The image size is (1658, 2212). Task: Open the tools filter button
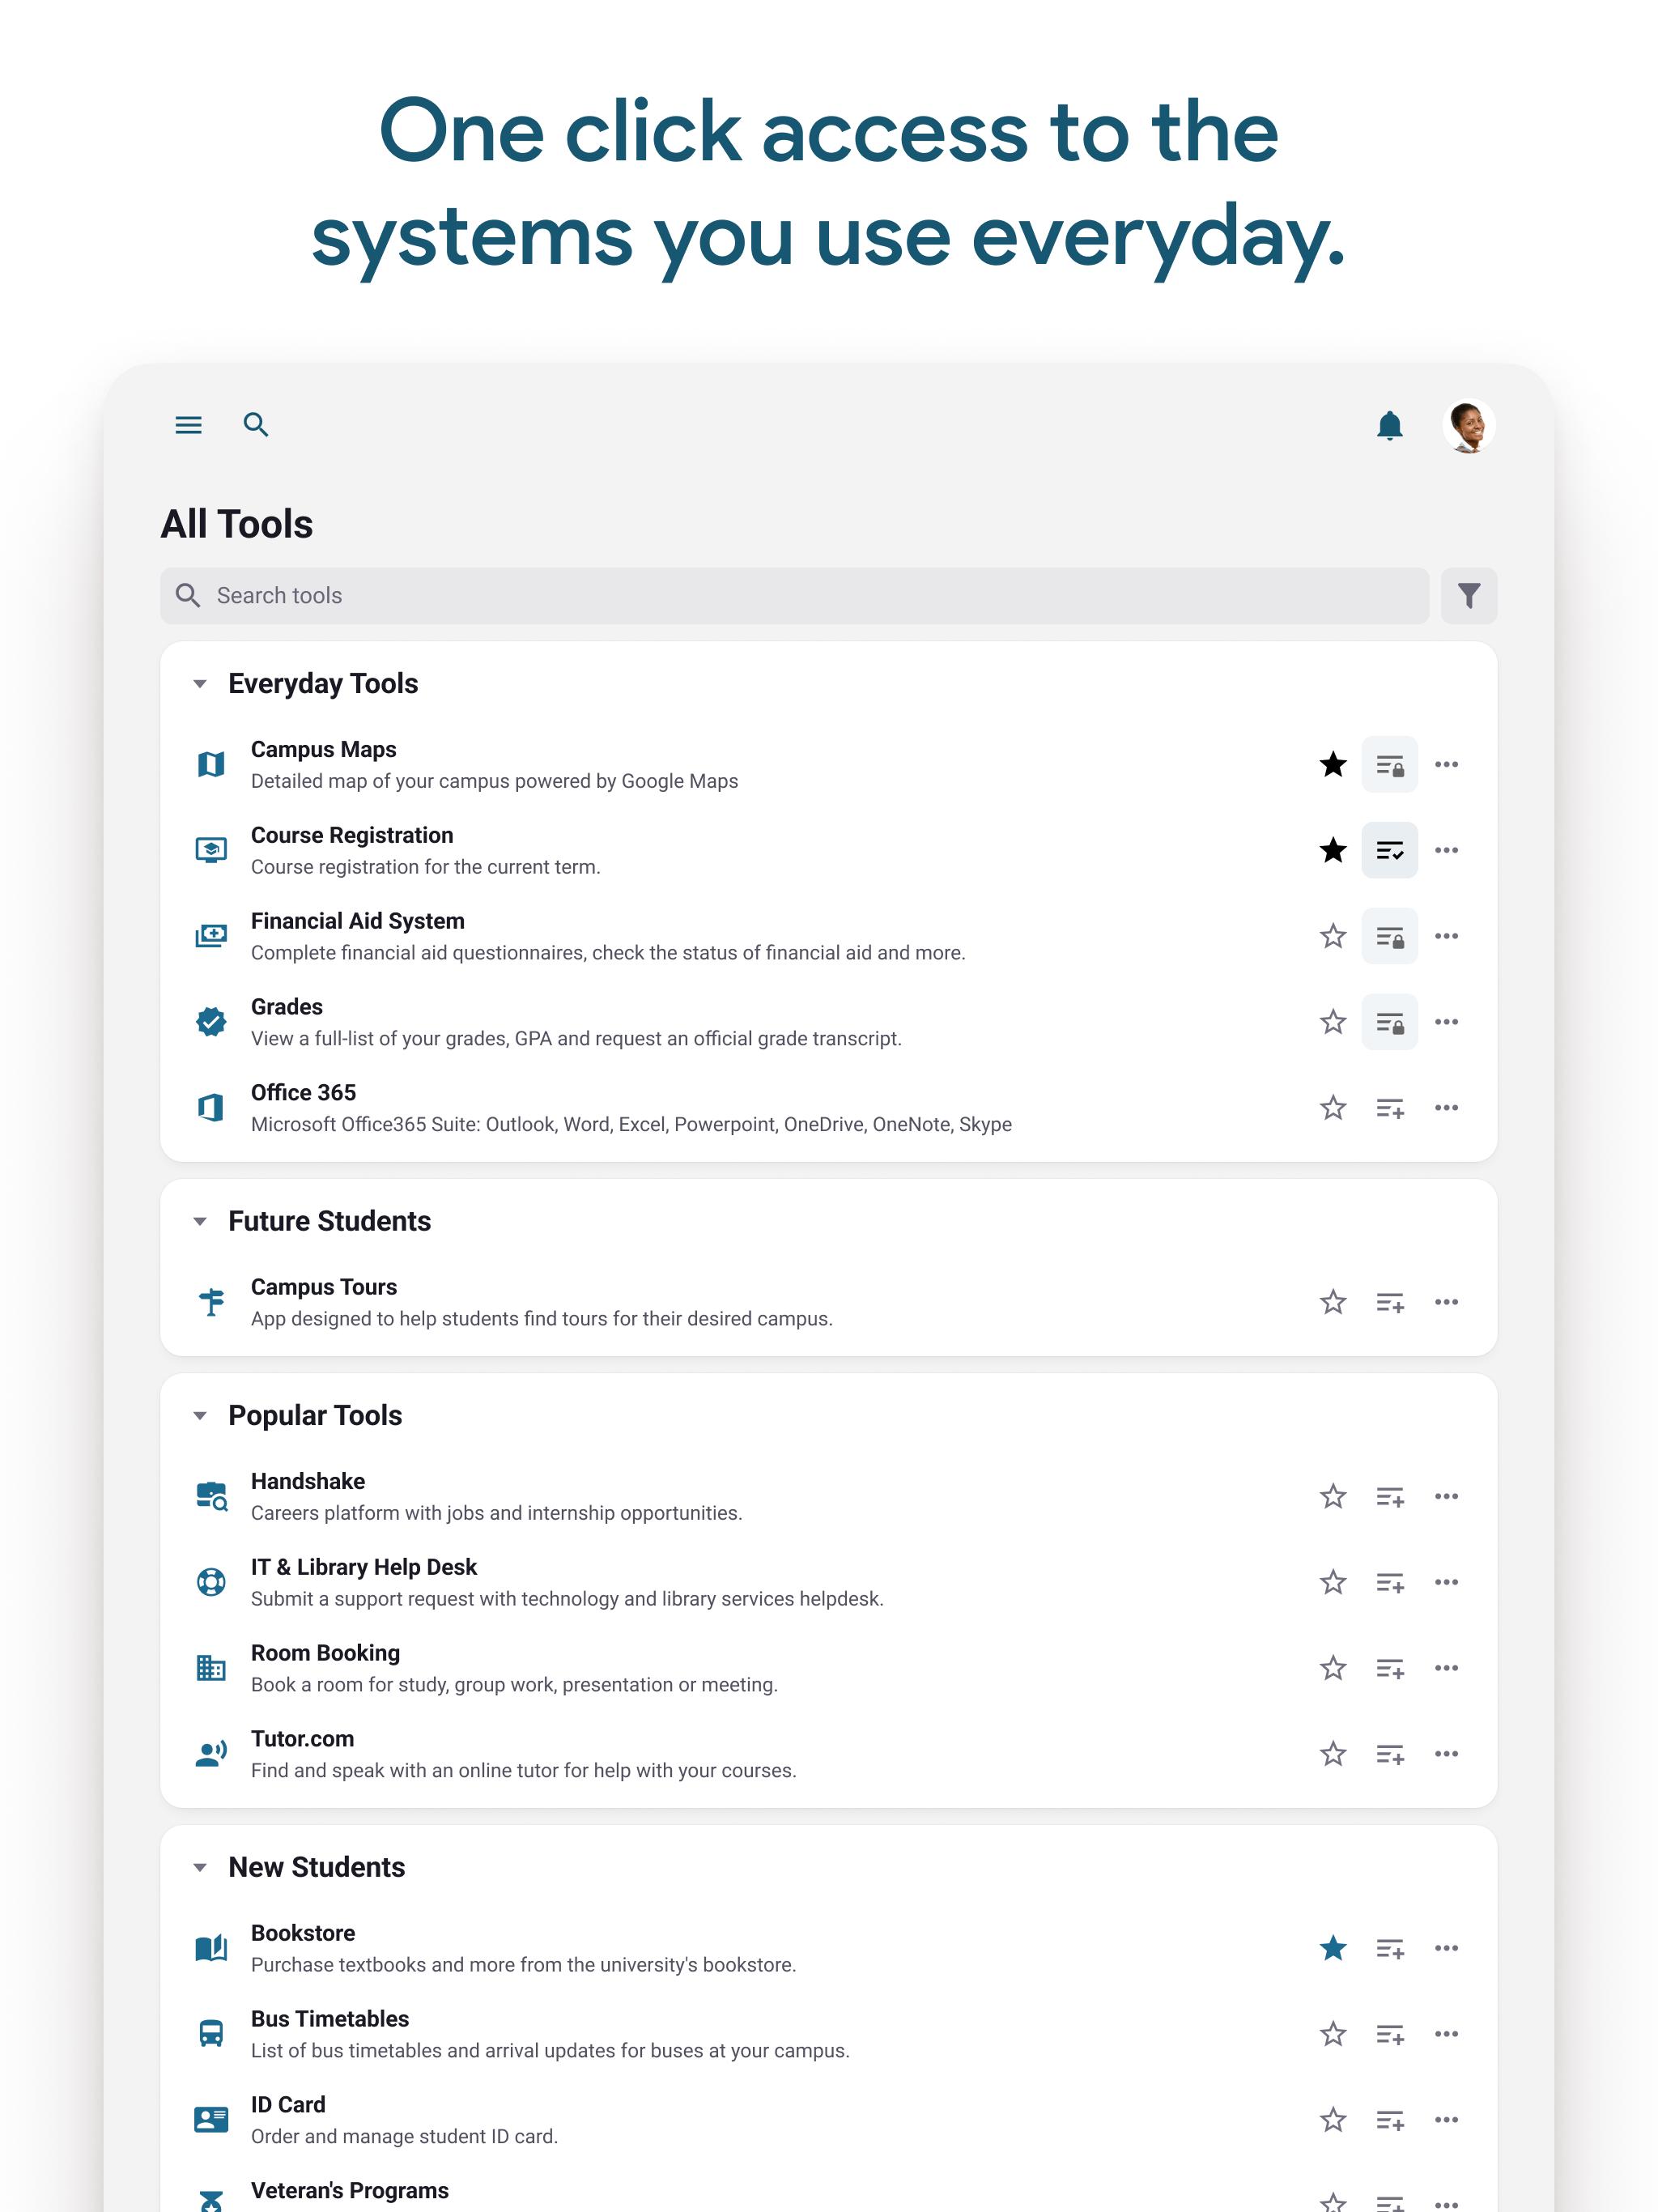tap(1468, 596)
